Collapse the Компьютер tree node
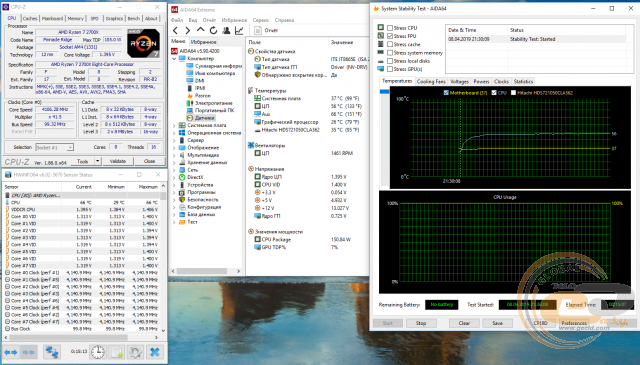 (x=174, y=58)
